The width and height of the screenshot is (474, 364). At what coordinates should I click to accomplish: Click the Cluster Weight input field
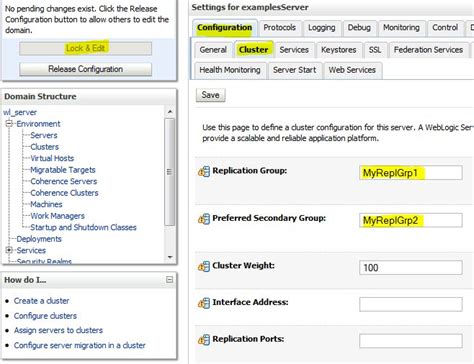[411, 268]
